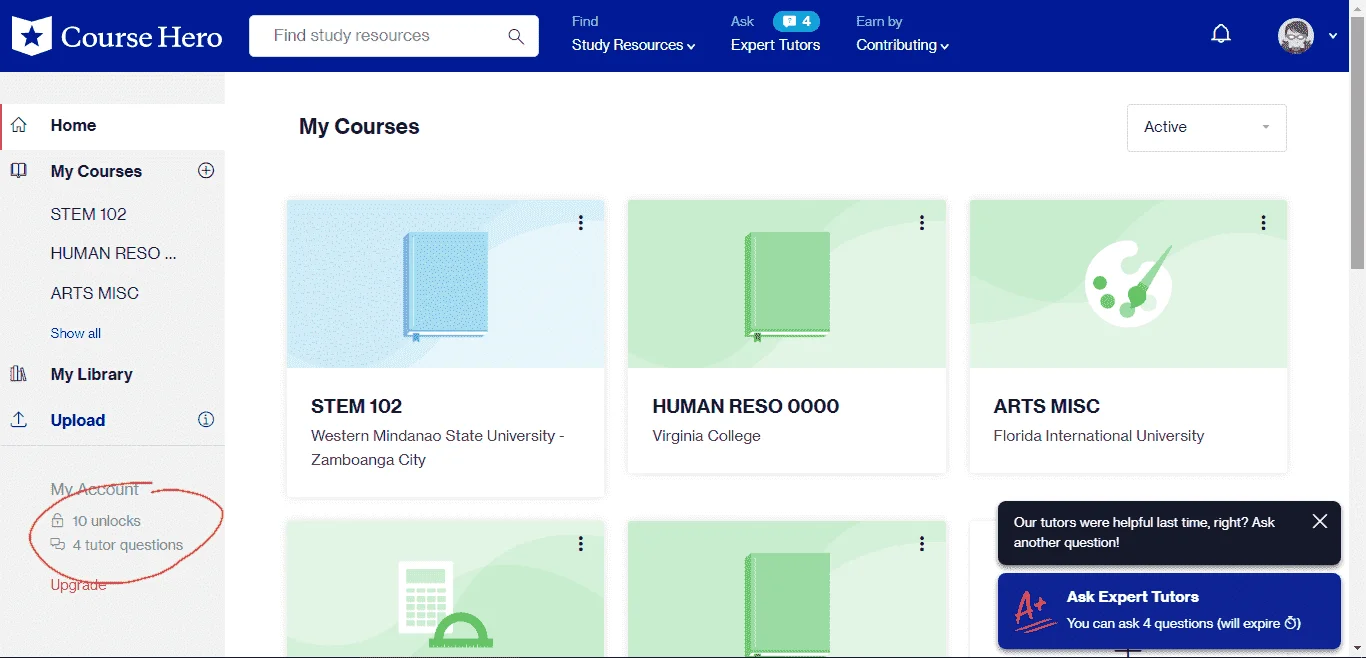Click the 10 unlocks text
Viewport: 1366px width, 658px height.
pyautogui.click(x=106, y=521)
